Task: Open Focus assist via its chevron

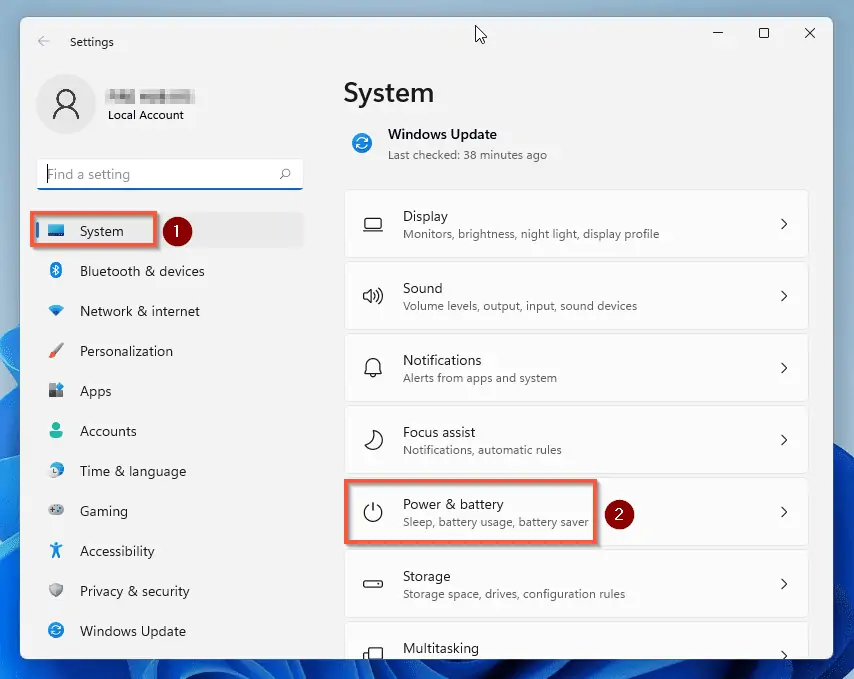Action: click(784, 440)
